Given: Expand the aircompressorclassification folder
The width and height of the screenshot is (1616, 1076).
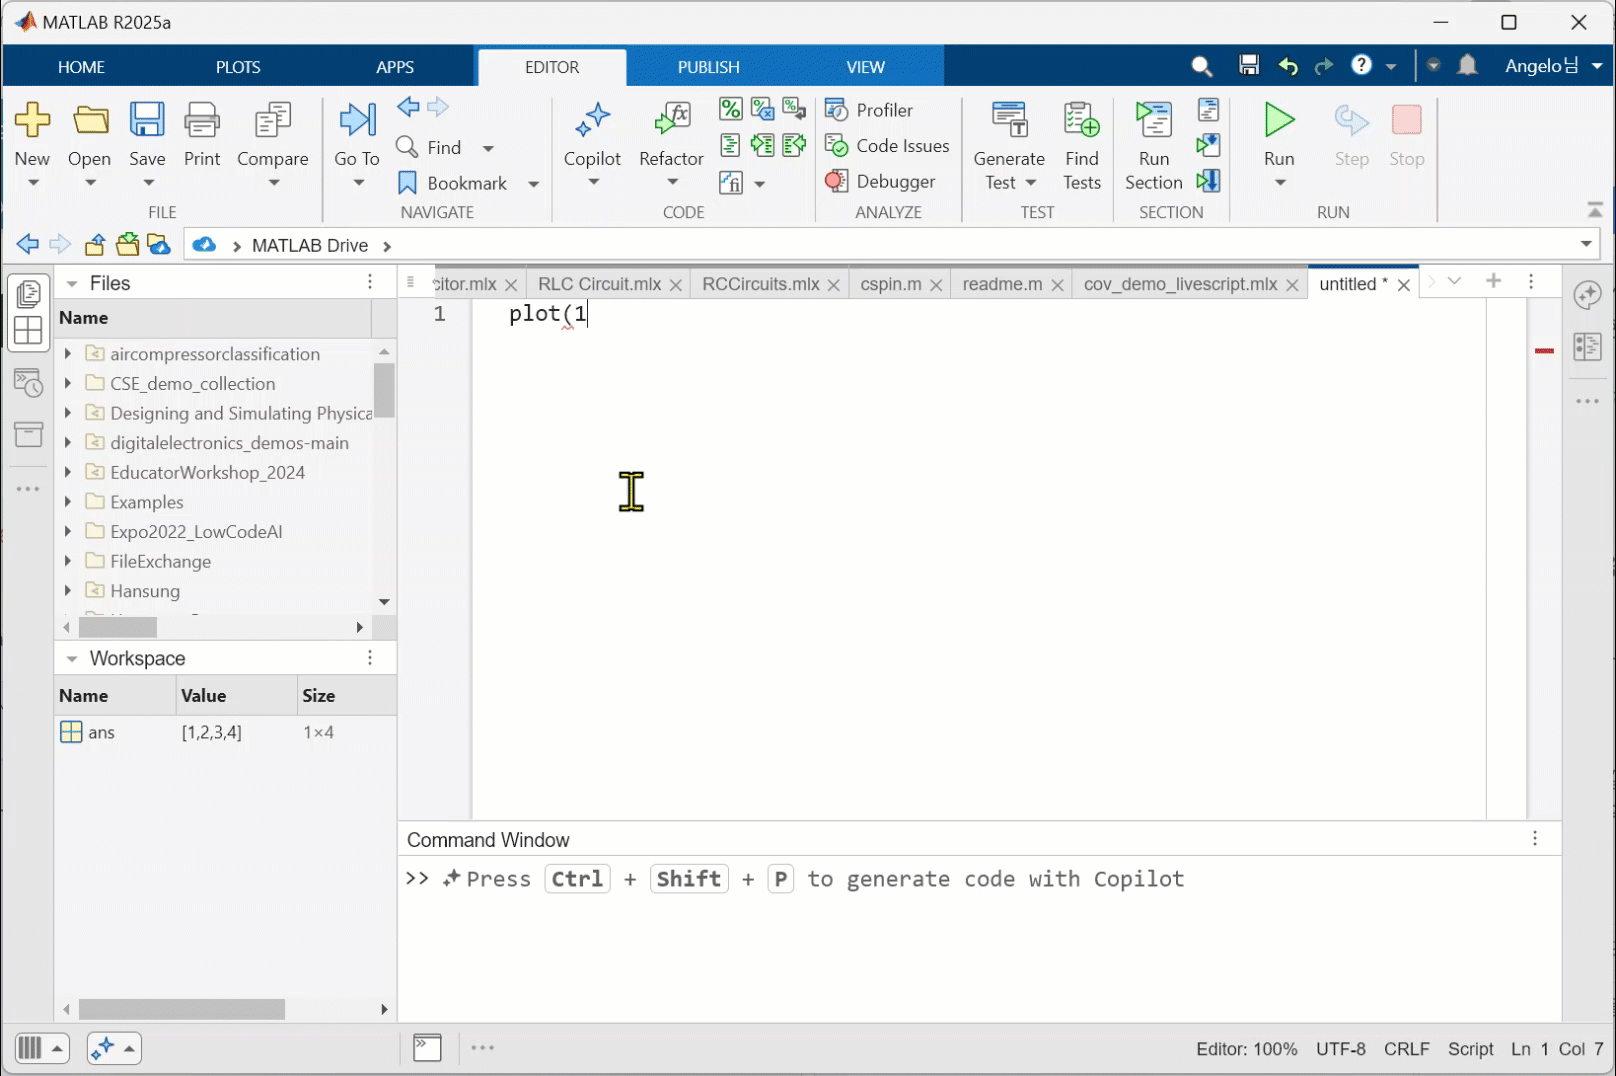Looking at the screenshot, I should click(x=67, y=354).
